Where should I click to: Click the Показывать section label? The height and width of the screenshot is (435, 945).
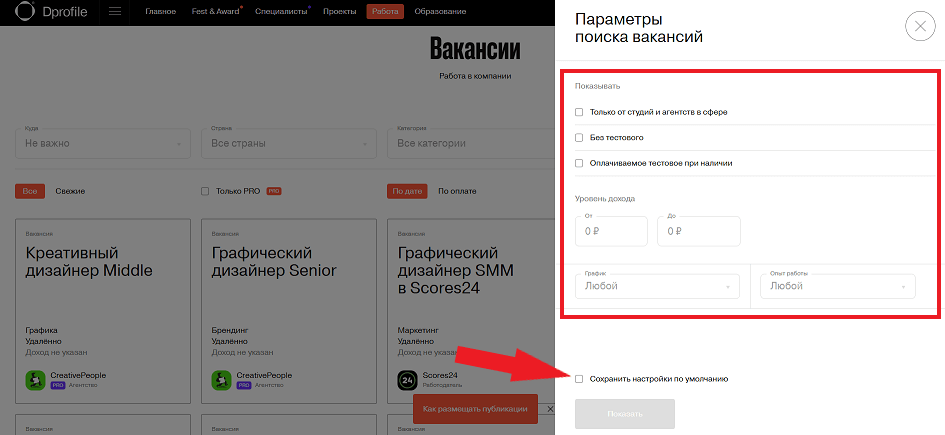click(597, 86)
